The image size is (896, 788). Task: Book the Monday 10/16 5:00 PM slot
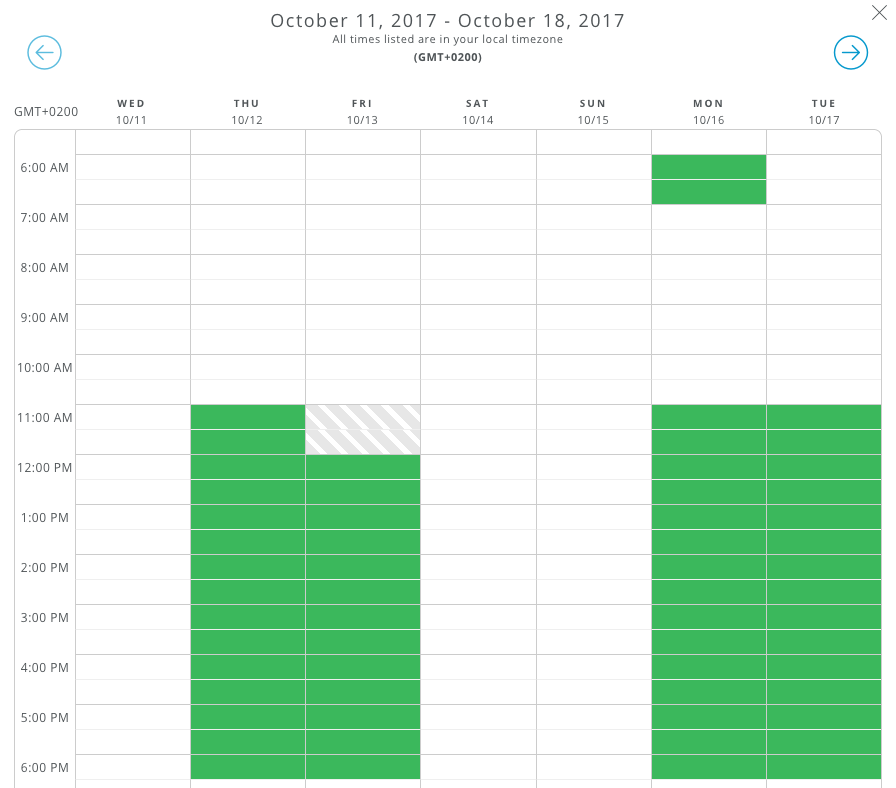pos(709,717)
